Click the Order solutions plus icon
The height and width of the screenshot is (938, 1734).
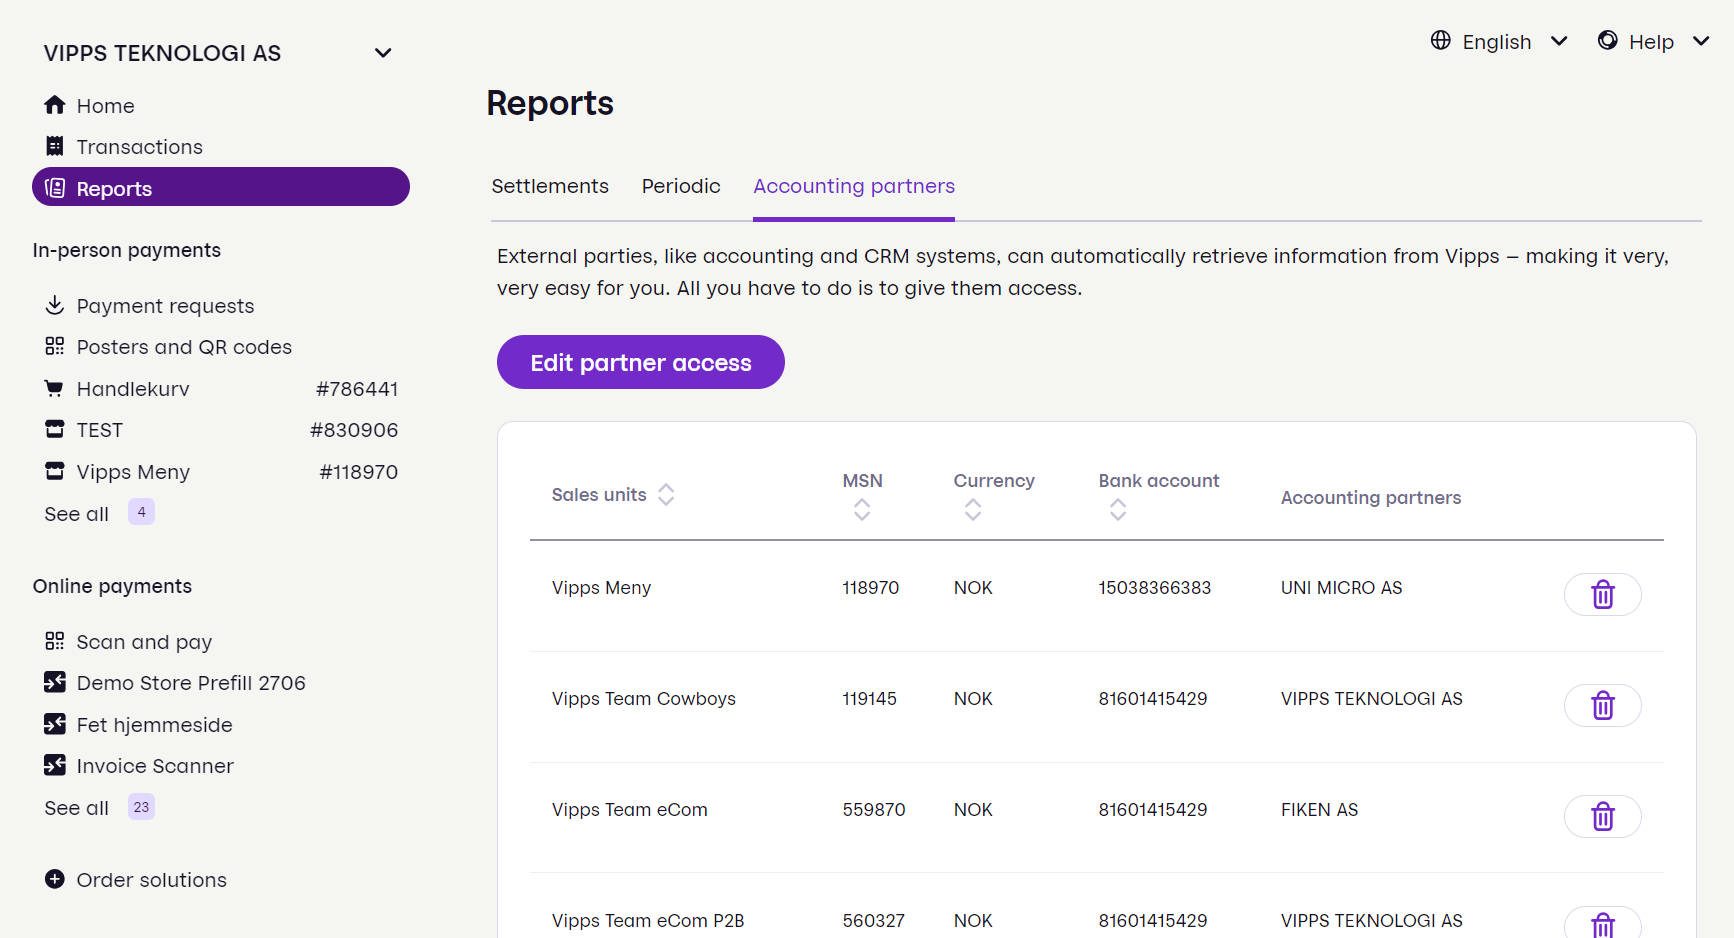[x=55, y=879]
